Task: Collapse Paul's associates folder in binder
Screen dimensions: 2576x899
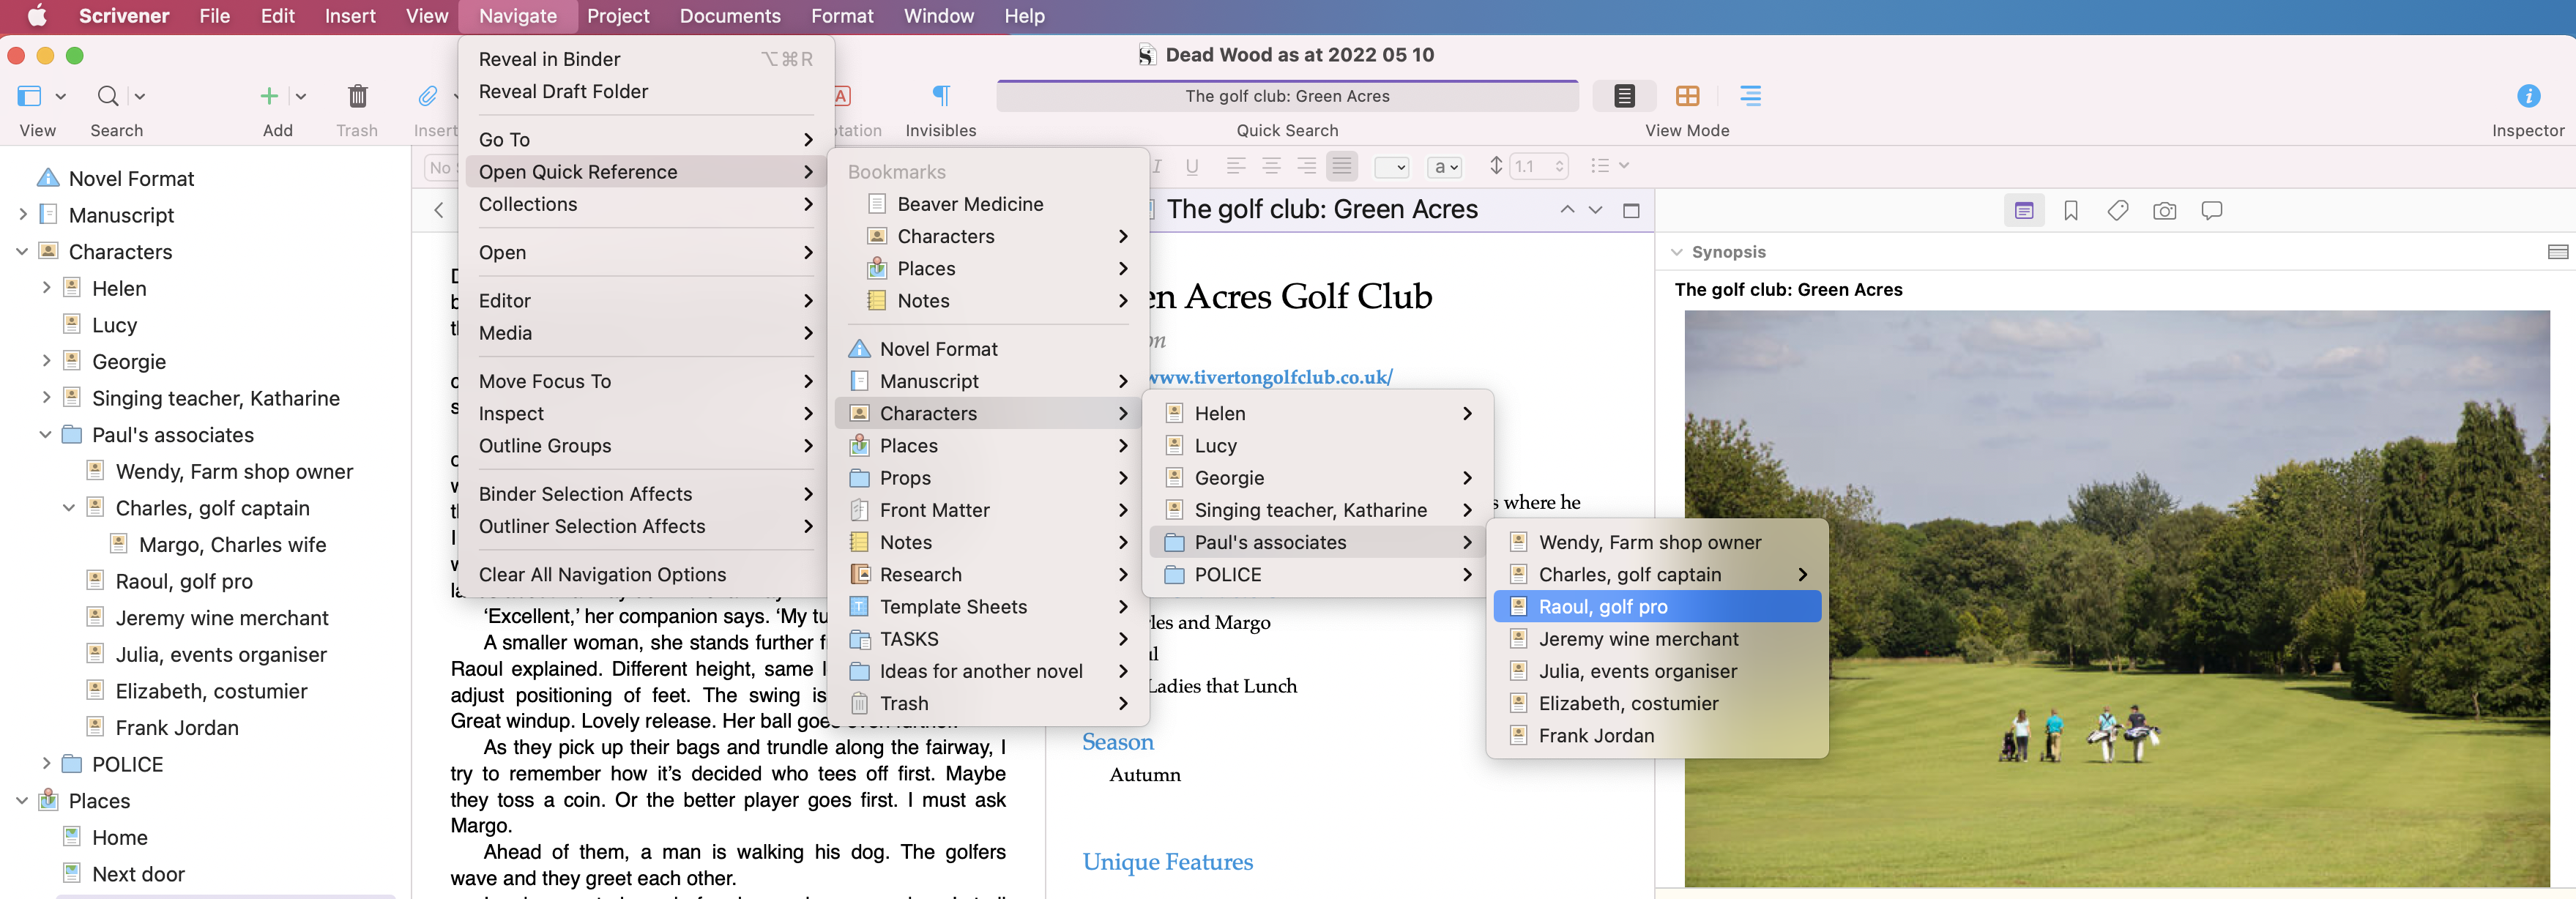Action: [x=46, y=435]
